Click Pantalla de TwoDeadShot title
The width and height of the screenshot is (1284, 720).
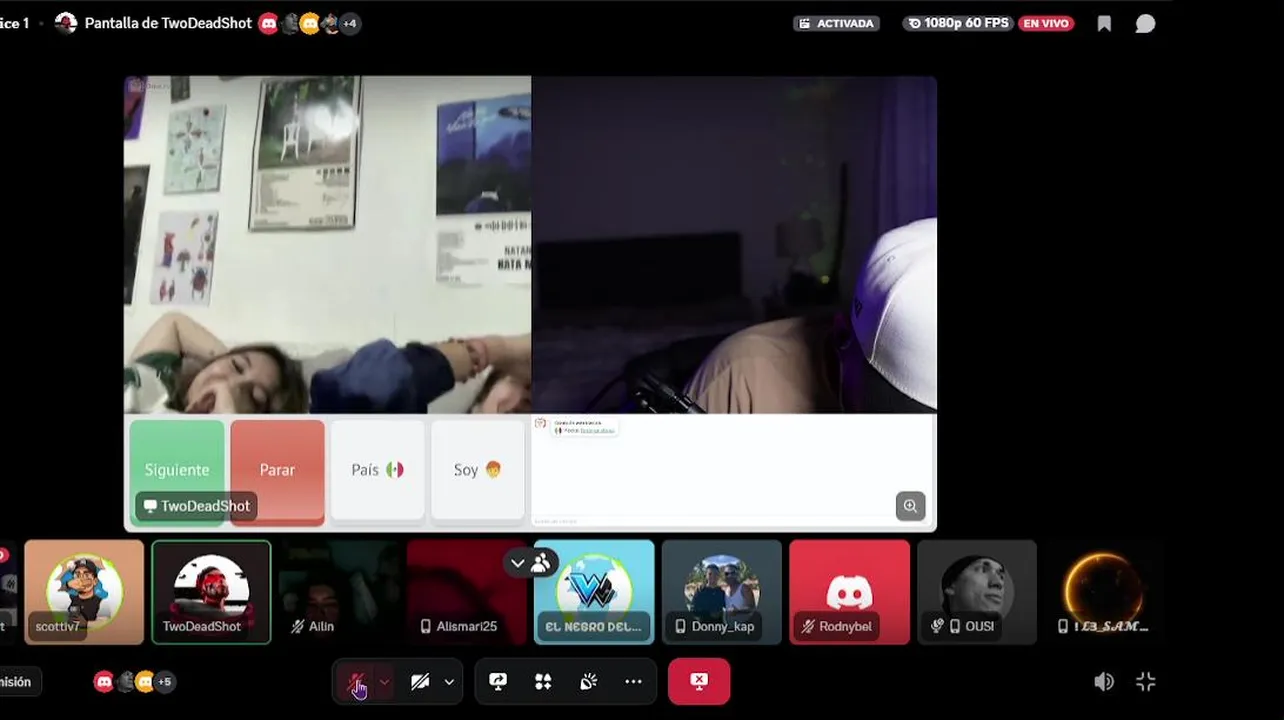pos(168,23)
